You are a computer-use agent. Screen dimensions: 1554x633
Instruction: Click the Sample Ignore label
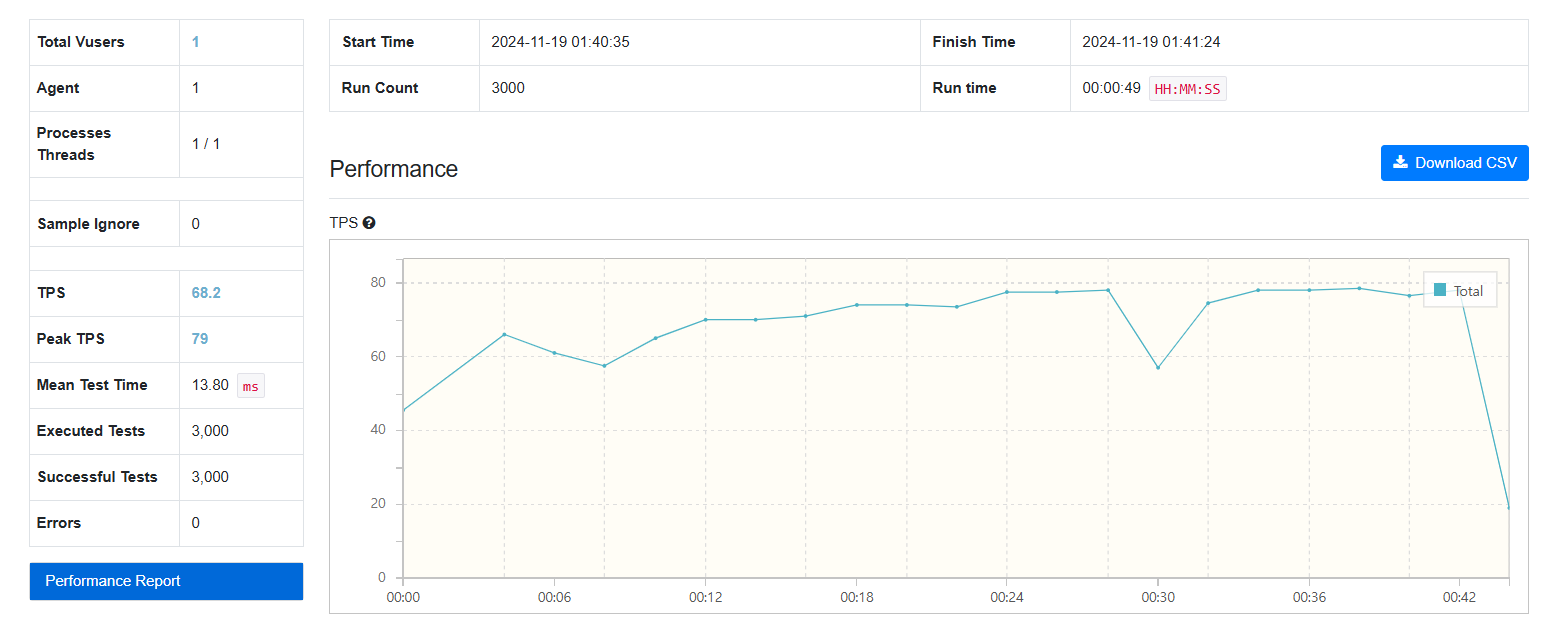(x=88, y=224)
